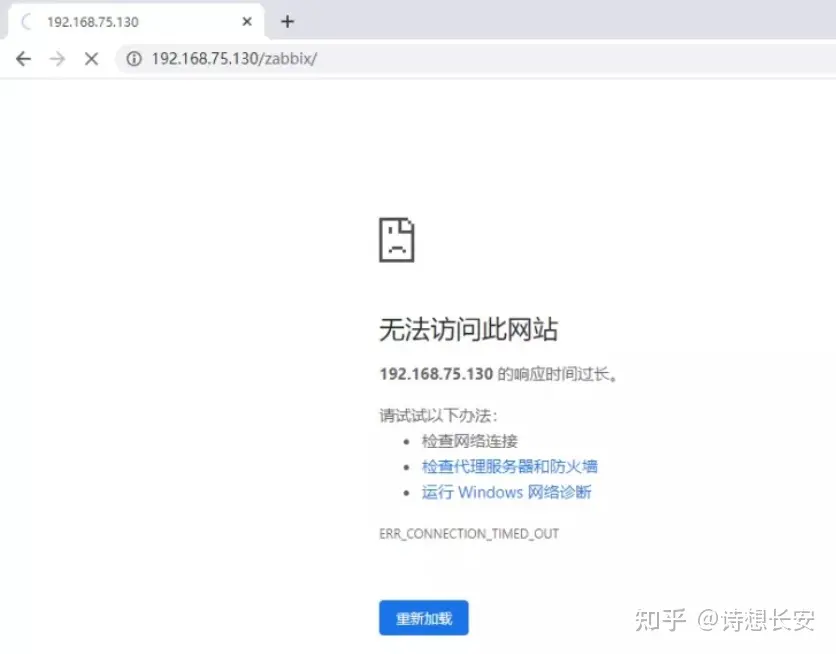The image size is (836, 654).
Task: Click the @诗想长安 watermark text
Action: (x=756, y=620)
